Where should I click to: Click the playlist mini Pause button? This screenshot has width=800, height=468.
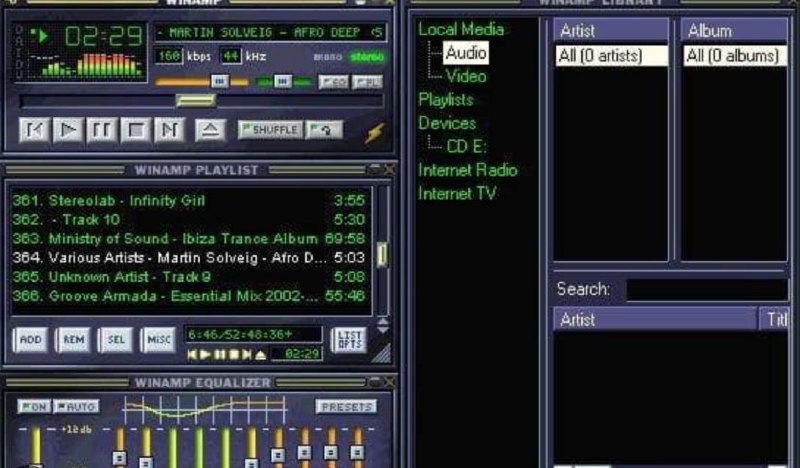pos(220,354)
